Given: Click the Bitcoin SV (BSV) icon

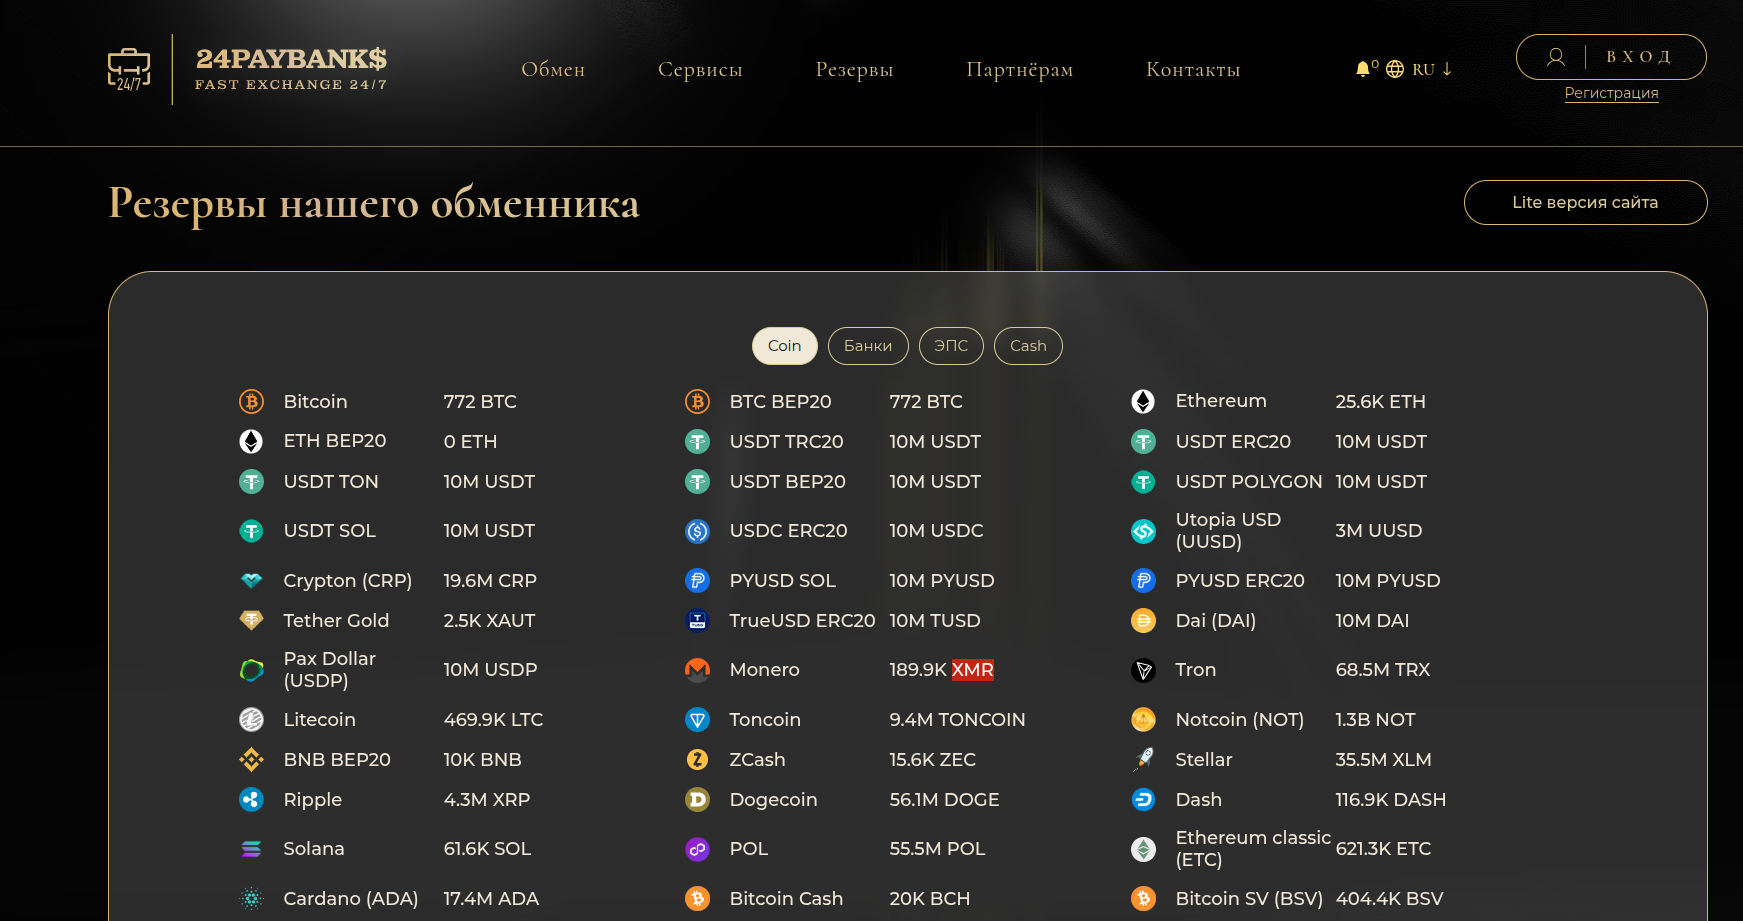Looking at the screenshot, I should point(1143,899).
